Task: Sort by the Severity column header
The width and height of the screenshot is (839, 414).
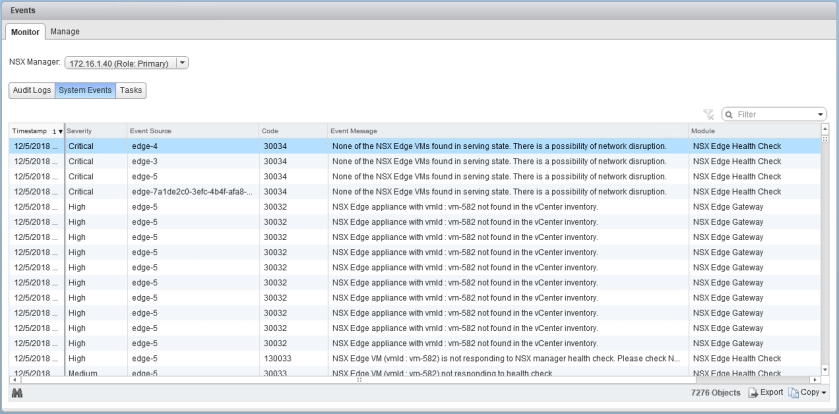Action: pos(92,131)
